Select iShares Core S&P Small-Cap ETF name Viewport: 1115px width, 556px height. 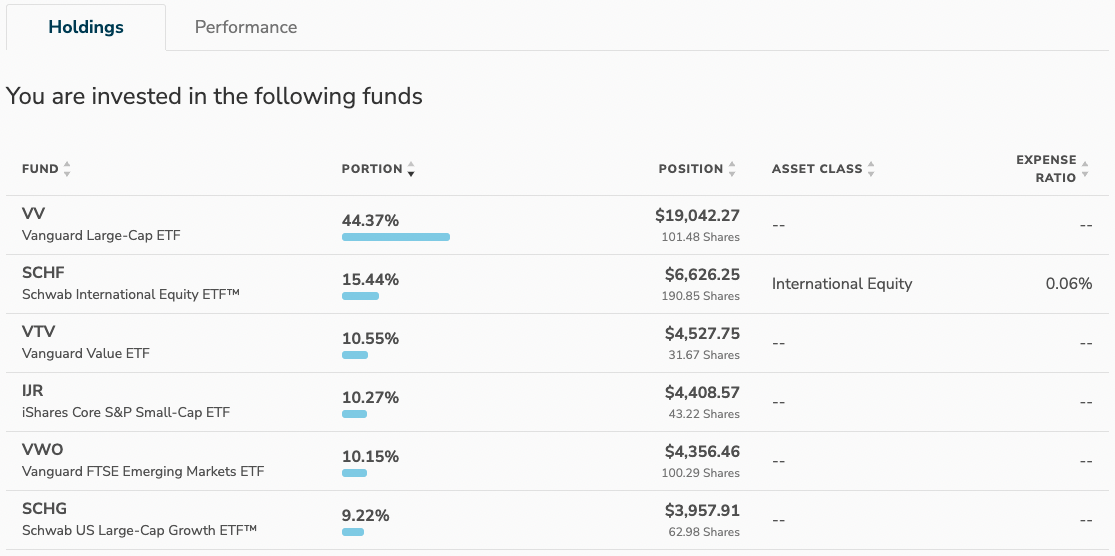[x=126, y=412]
